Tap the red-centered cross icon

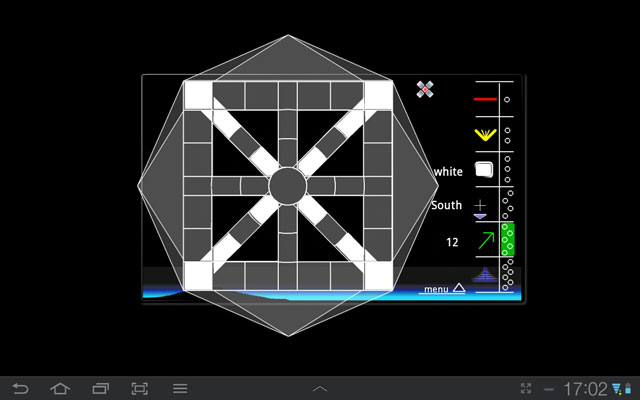[425, 89]
